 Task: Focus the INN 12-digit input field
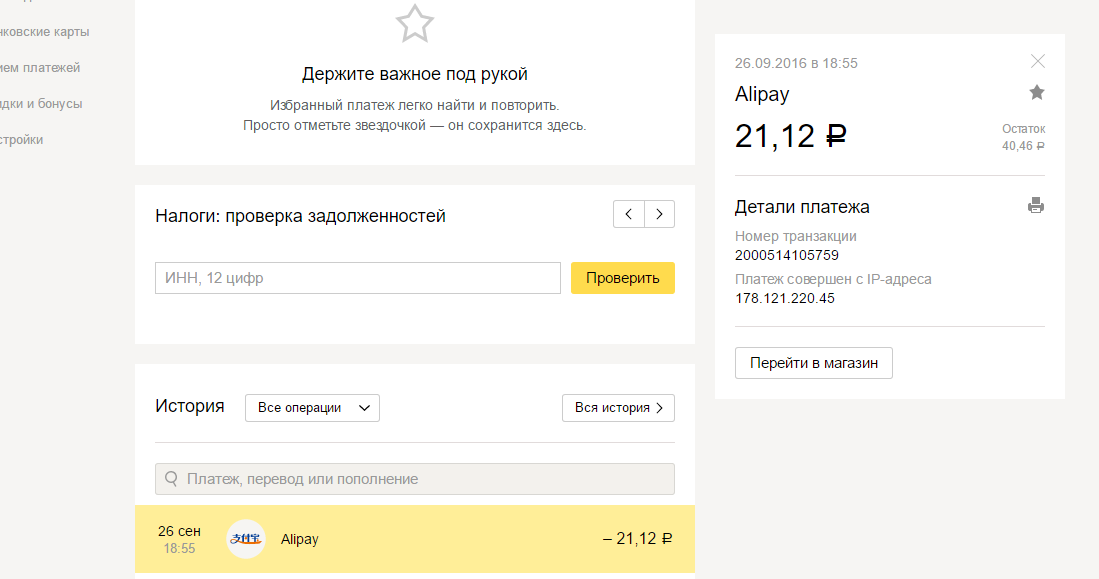click(357, 278)
